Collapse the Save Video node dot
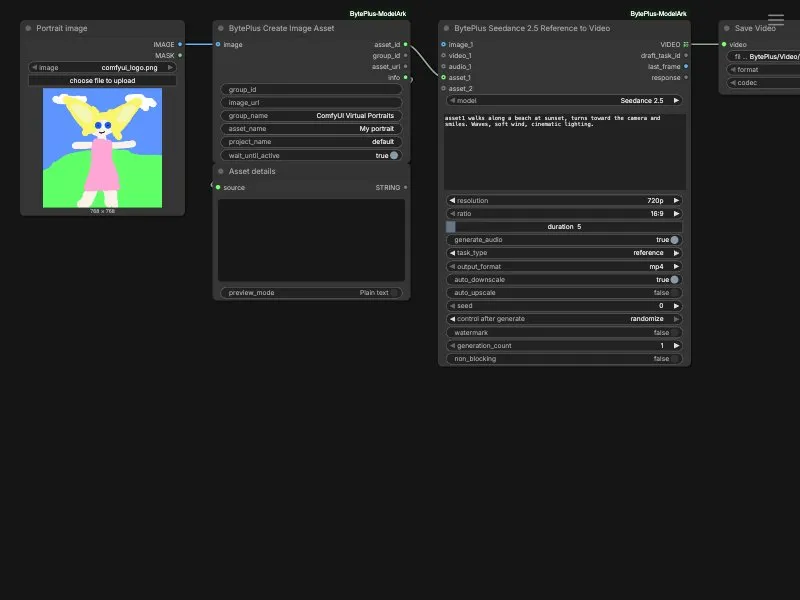The image size is (800, 600). pyautogui.click(x=727, y=29)
